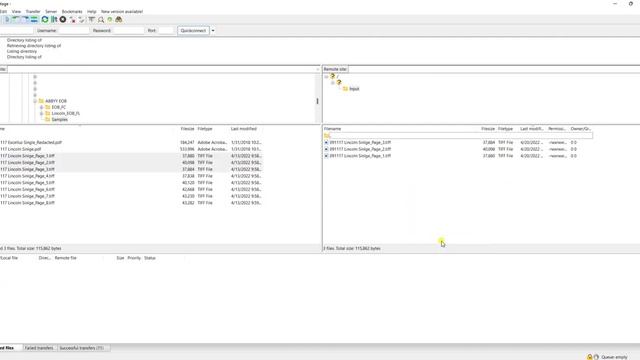This screenshot has width=640, height=360.
Task: Focus the Port input field
Action: point(166,31)
